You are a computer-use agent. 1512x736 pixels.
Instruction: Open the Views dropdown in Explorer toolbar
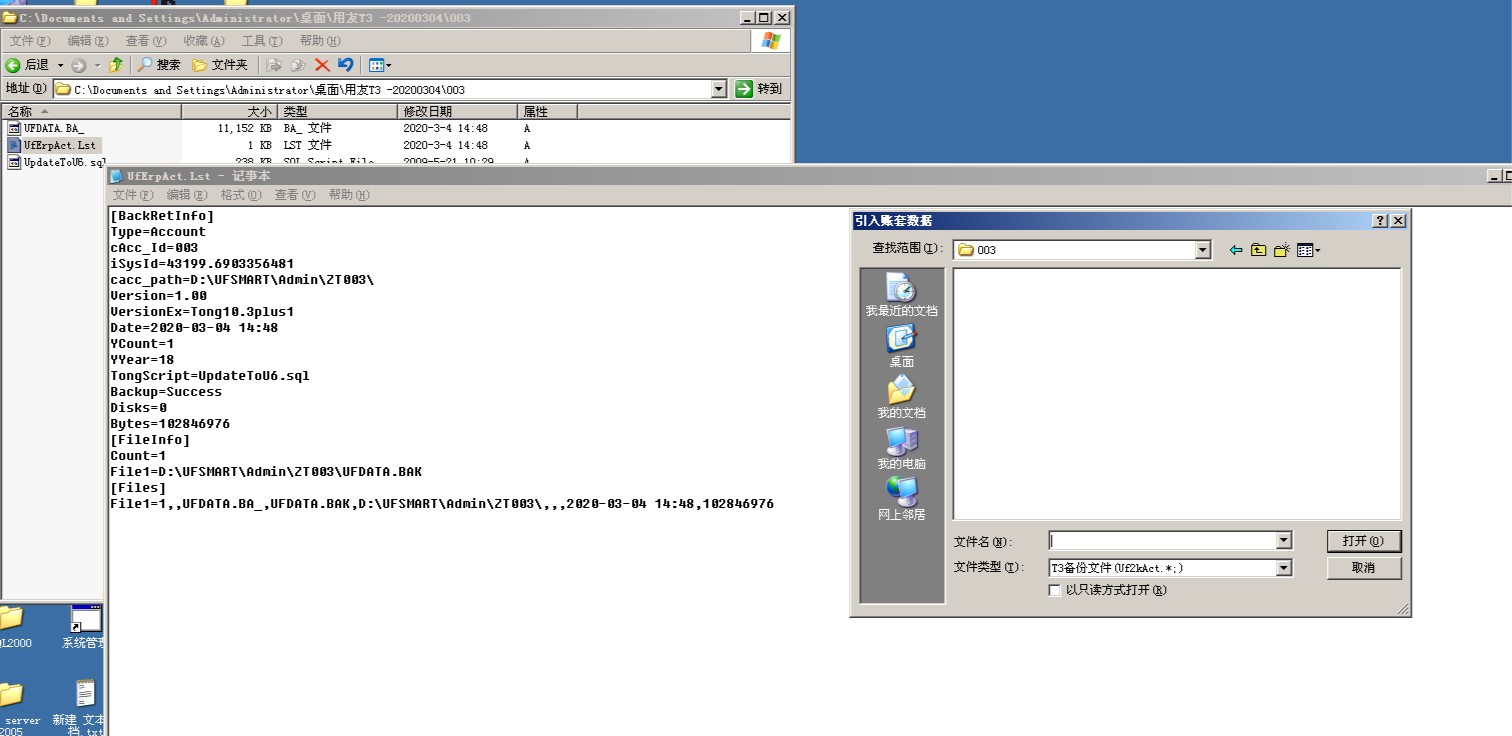click(x=380, y=65)
